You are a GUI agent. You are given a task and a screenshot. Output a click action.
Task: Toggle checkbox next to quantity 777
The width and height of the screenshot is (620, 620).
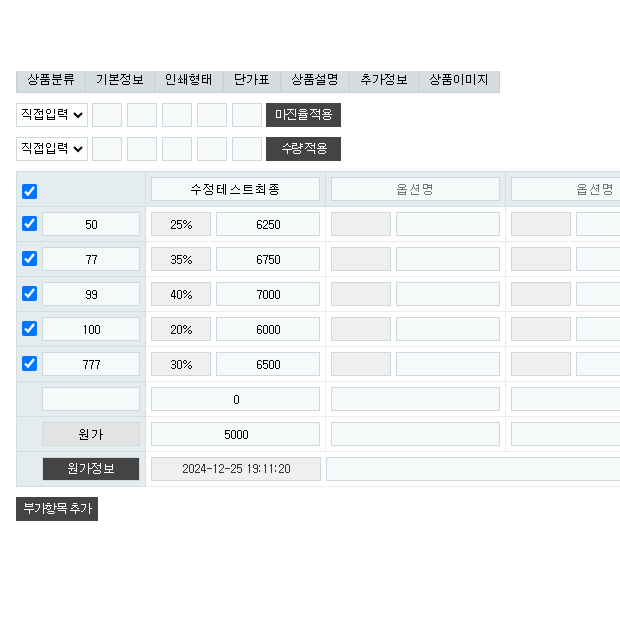[x=29, y=364]
